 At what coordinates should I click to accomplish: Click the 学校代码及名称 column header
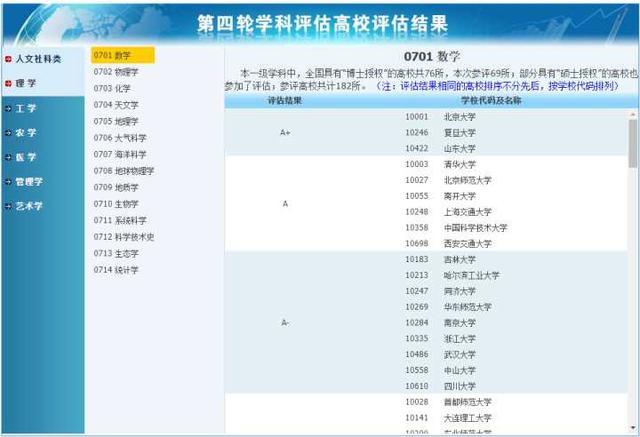pos(491,101)
